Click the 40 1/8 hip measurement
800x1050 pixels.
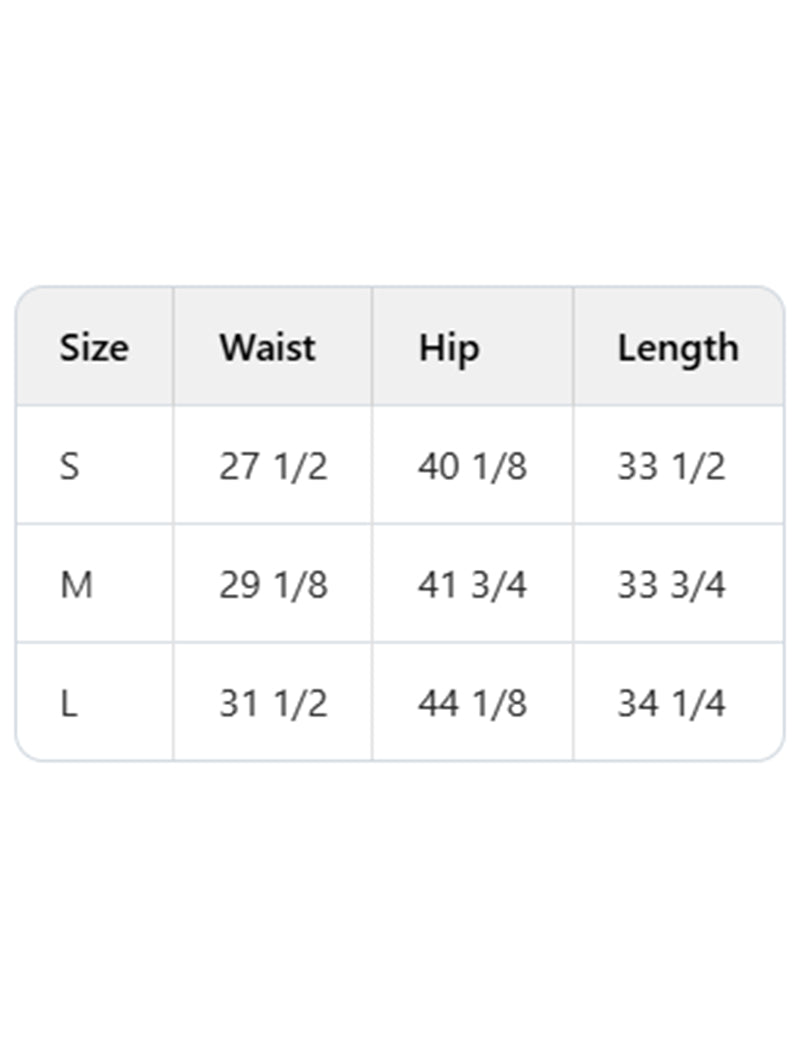coord(472,466)
